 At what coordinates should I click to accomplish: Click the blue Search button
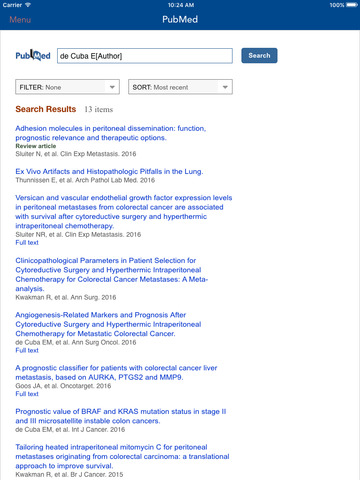[x=259, y=55]
